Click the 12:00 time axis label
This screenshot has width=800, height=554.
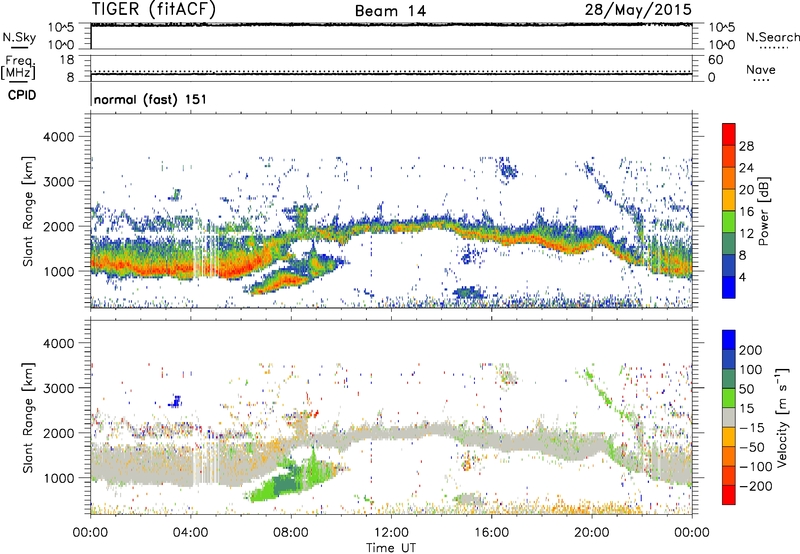[391, 533]
